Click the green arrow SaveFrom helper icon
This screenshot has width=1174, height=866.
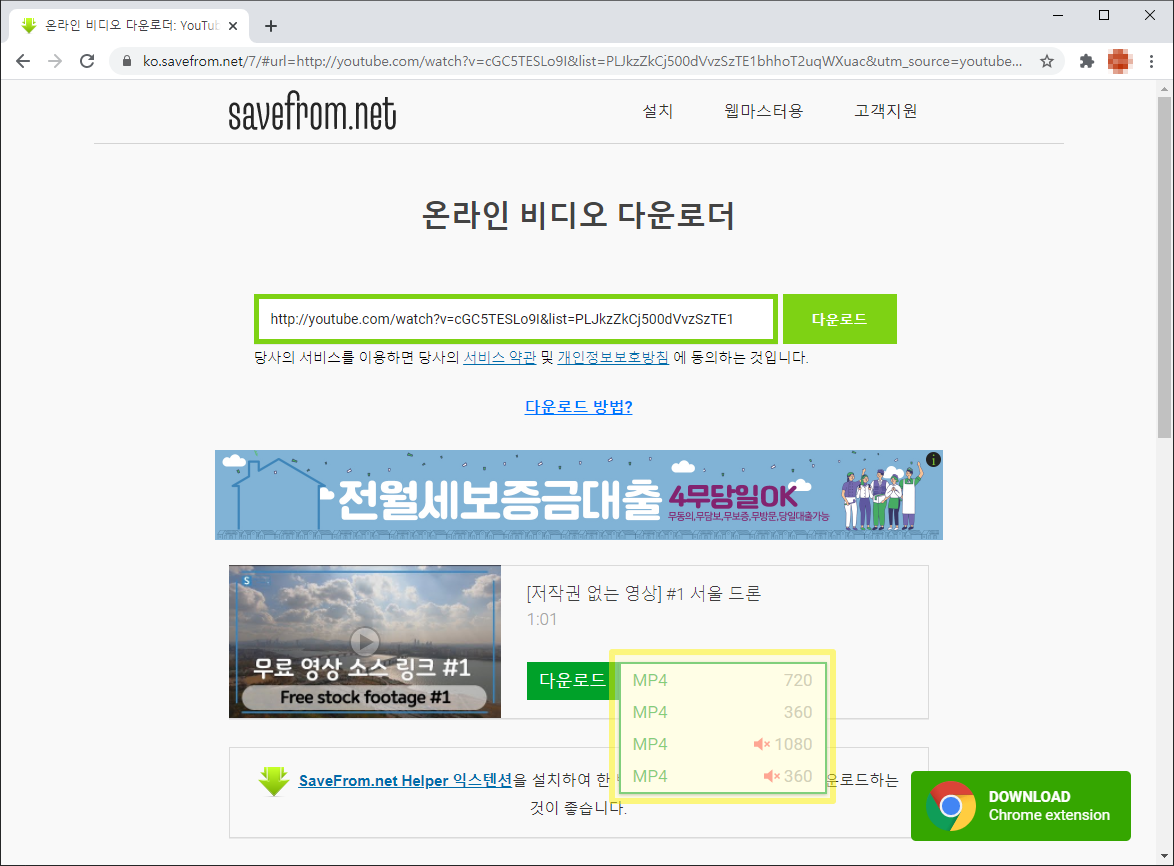coord(274,781)
